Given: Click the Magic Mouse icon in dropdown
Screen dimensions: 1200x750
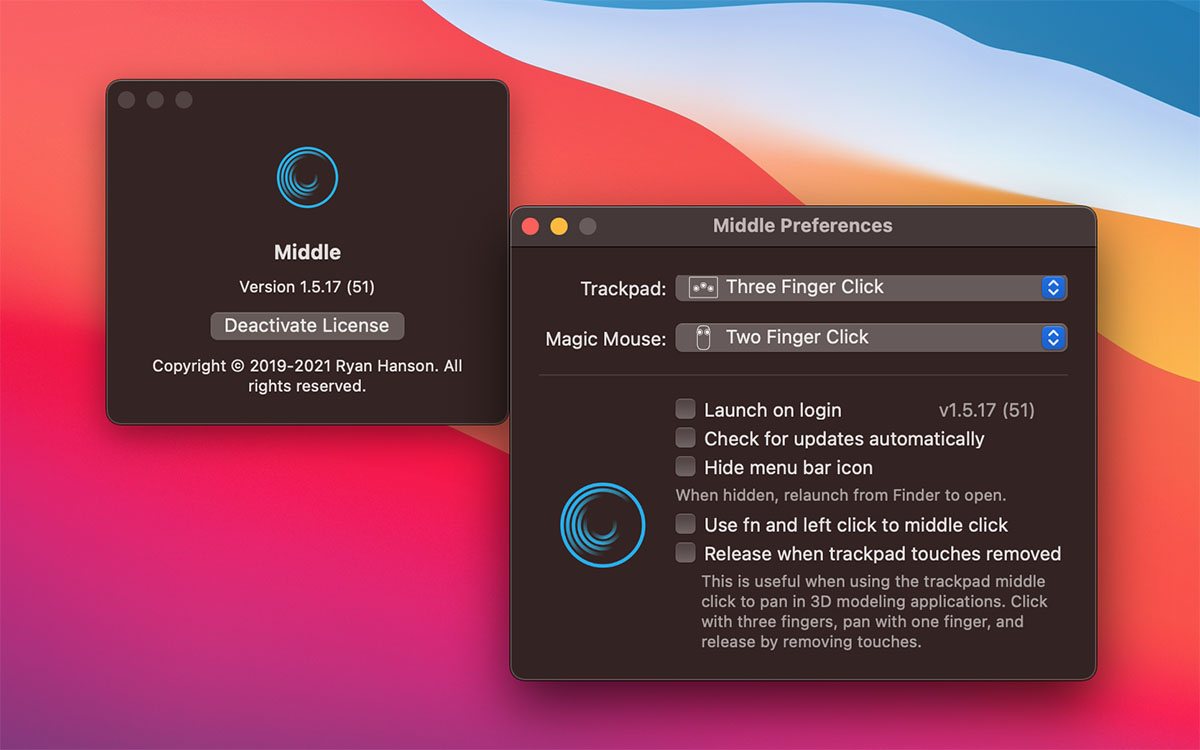Looking at the screenshot, I should tap(703, 338).
